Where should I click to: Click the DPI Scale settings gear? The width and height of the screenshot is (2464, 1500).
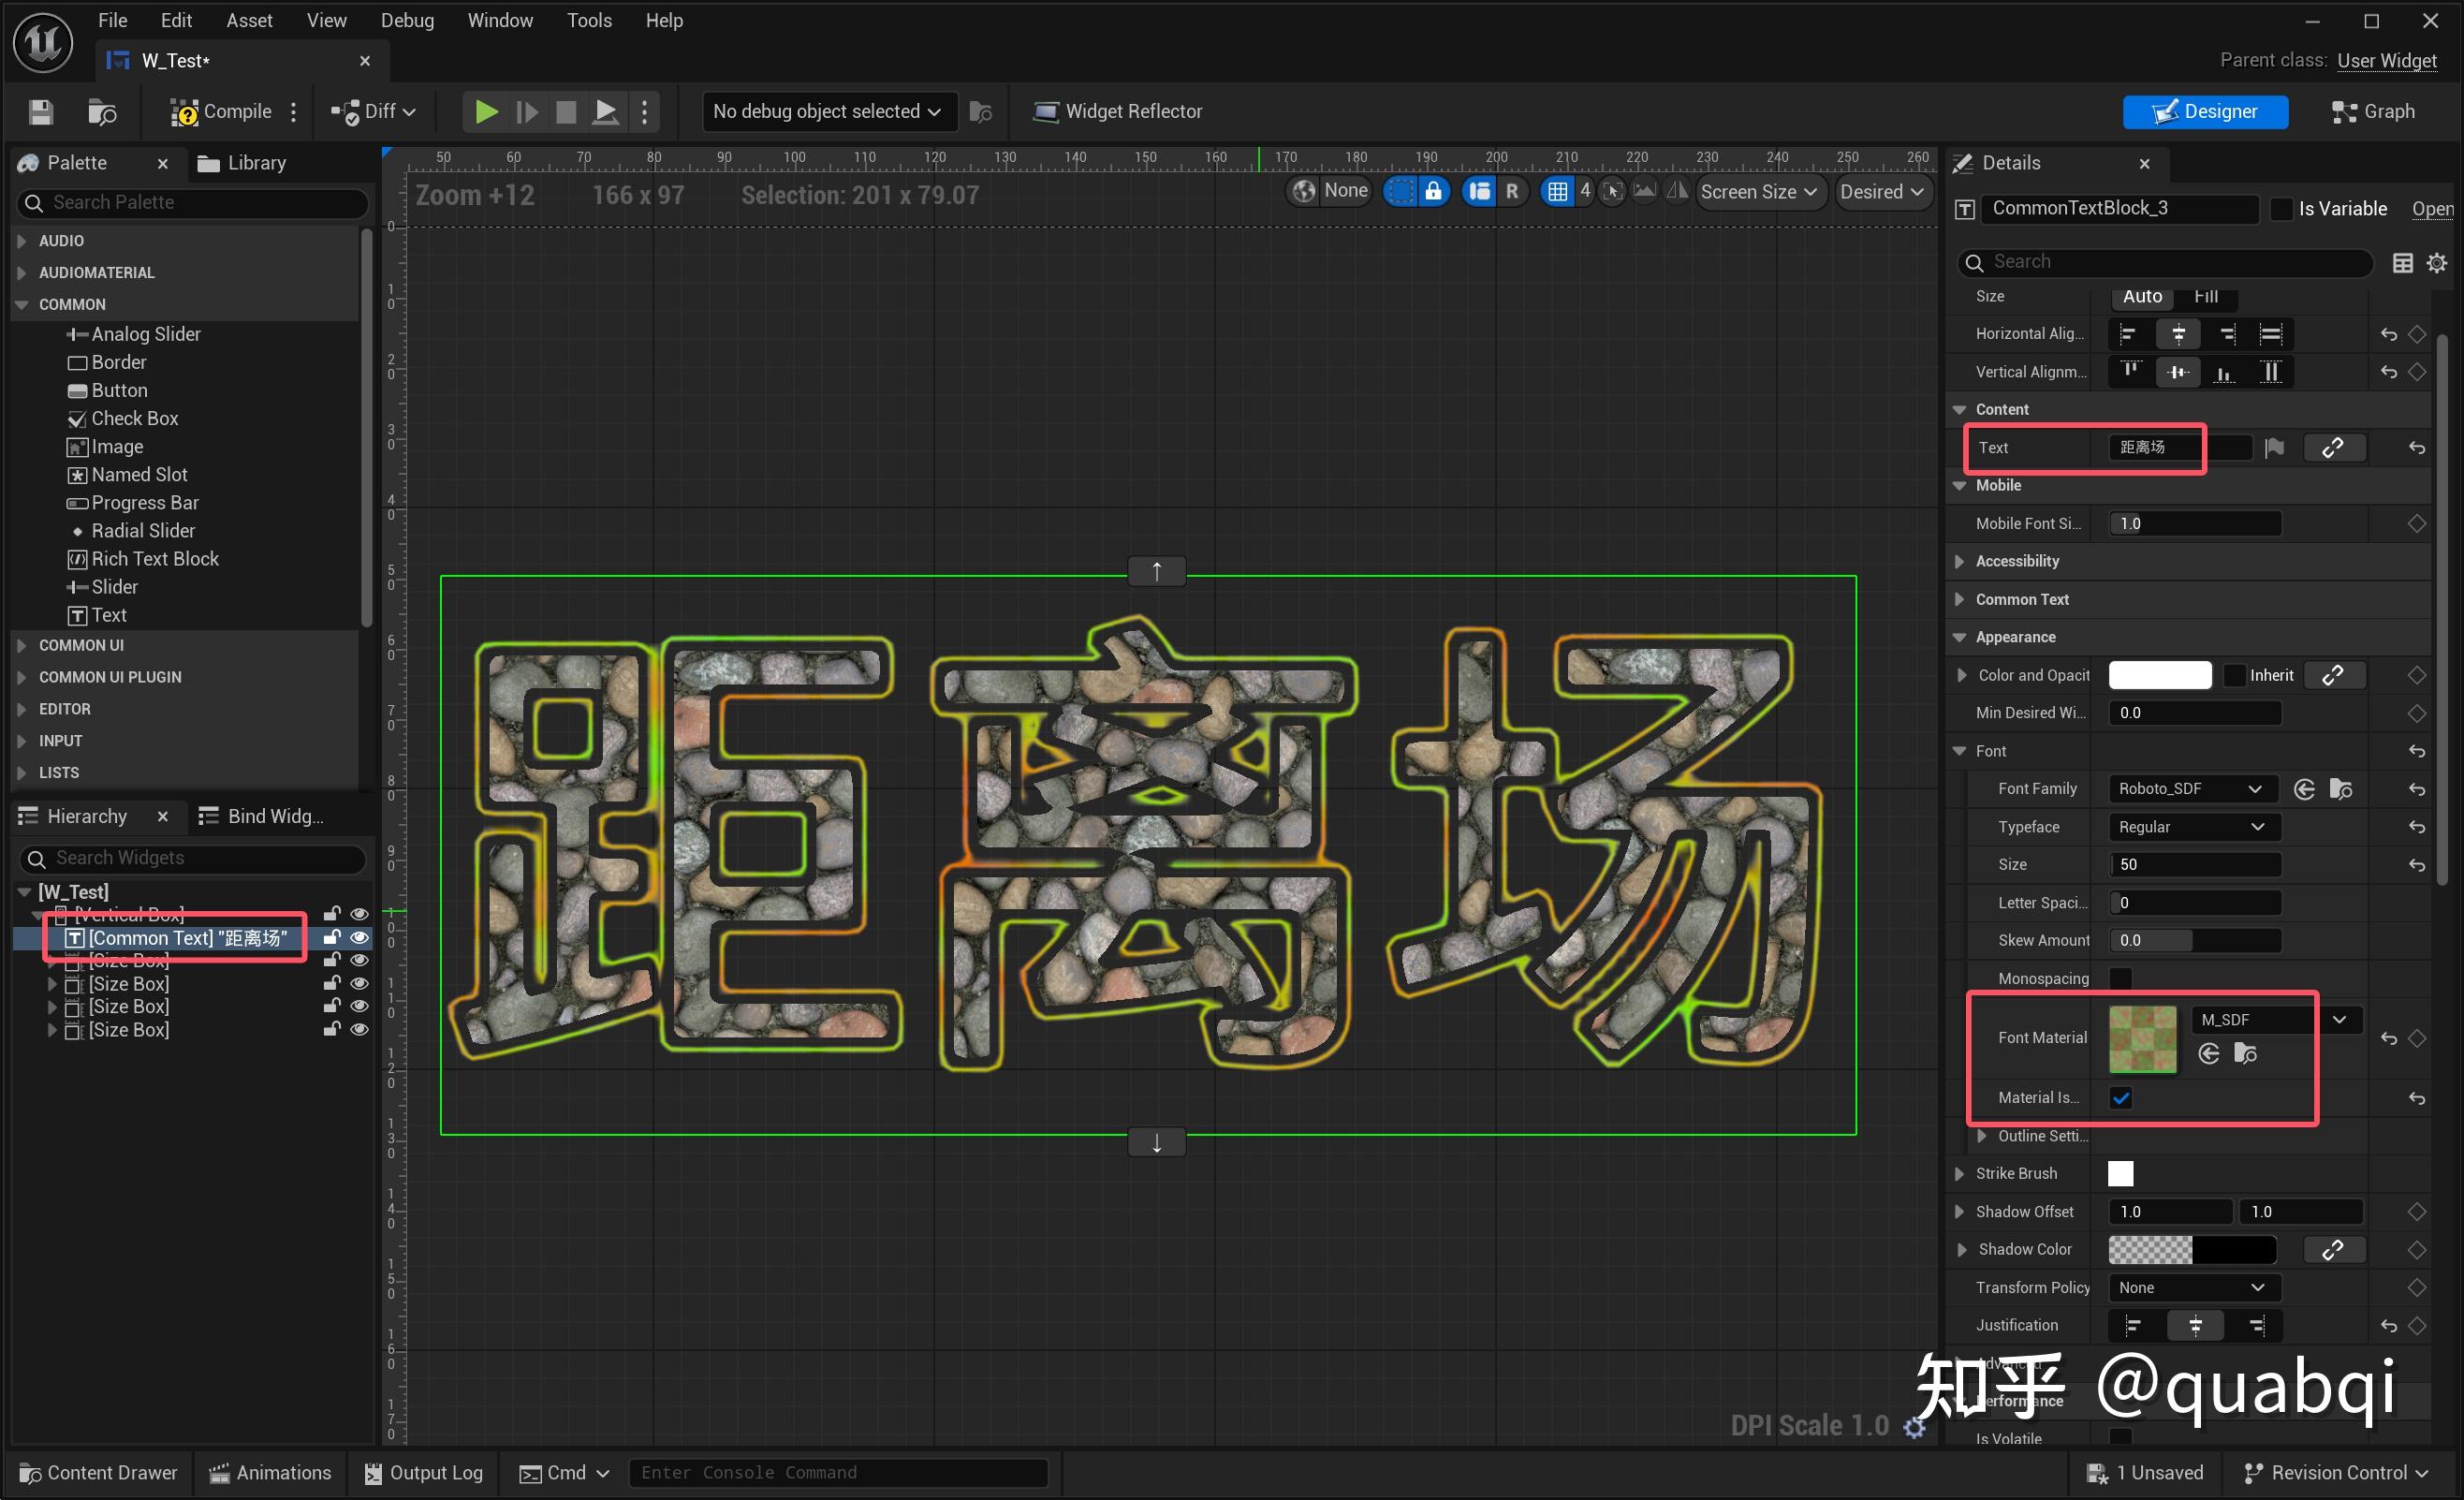click(1914, 1427)
